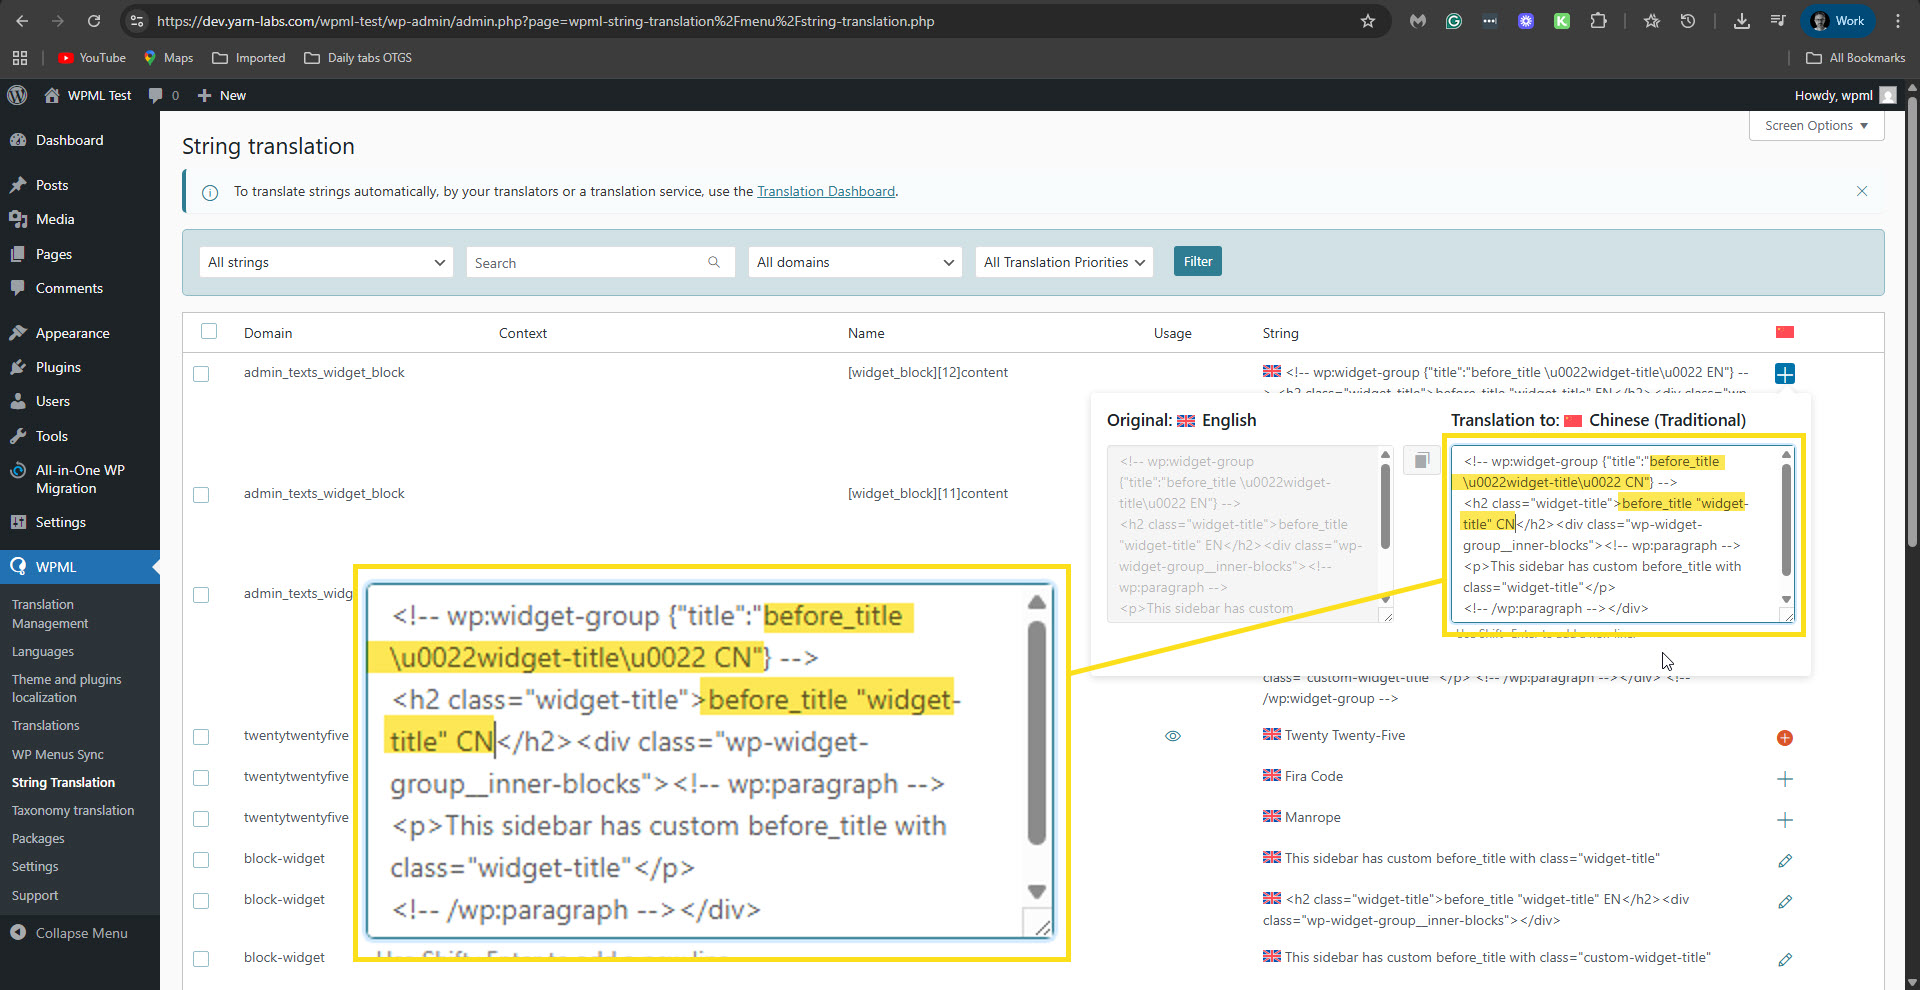Image resolution: width=1920 pixels, height=990 pixels.
Task: Bookmark this page with the star icon
Action: click(x=1367, y=21)
